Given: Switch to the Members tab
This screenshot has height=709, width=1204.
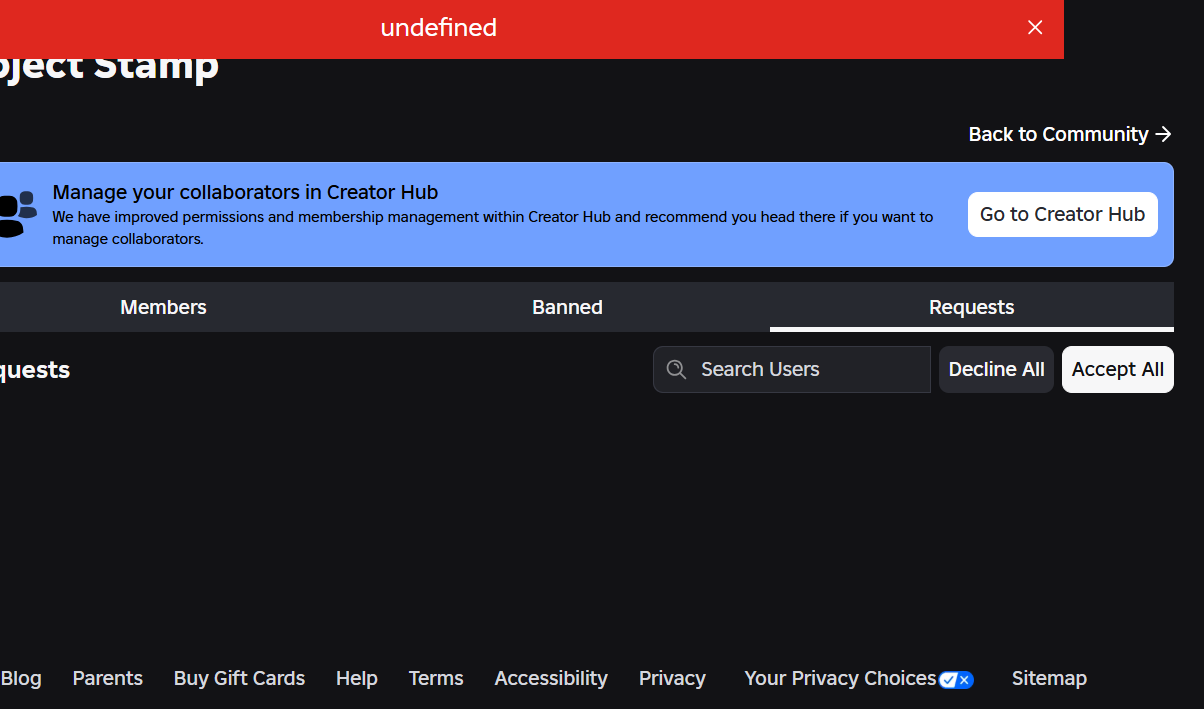Looking at the screenshot, I should tap(163, 307).
